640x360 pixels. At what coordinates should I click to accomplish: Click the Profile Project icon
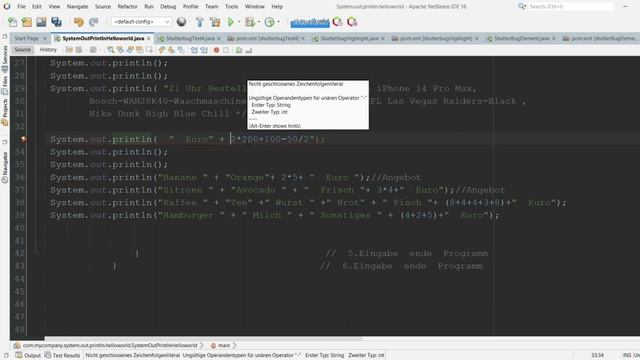click(x=269, y=22)
